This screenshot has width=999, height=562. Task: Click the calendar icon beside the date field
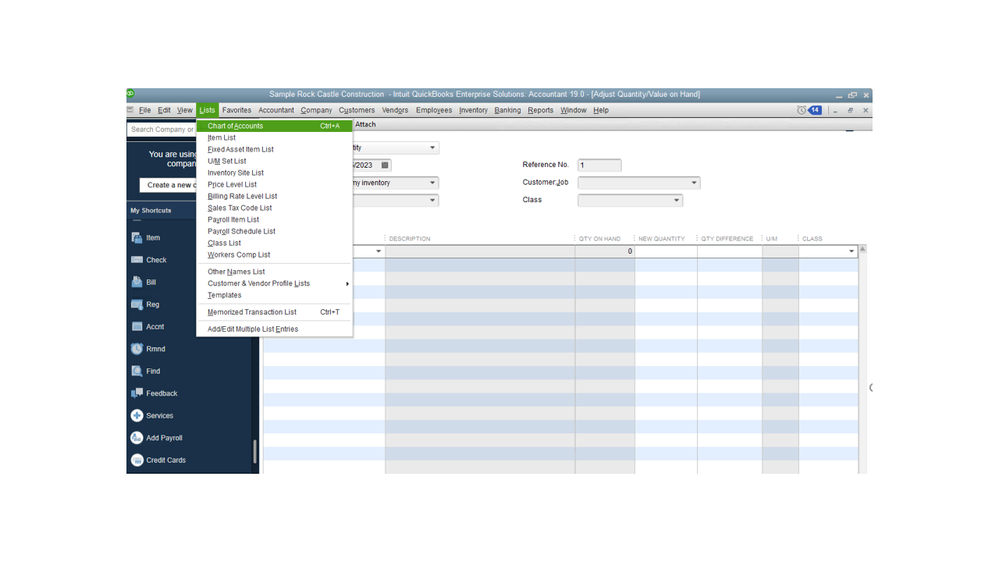[x=385, y=166]
